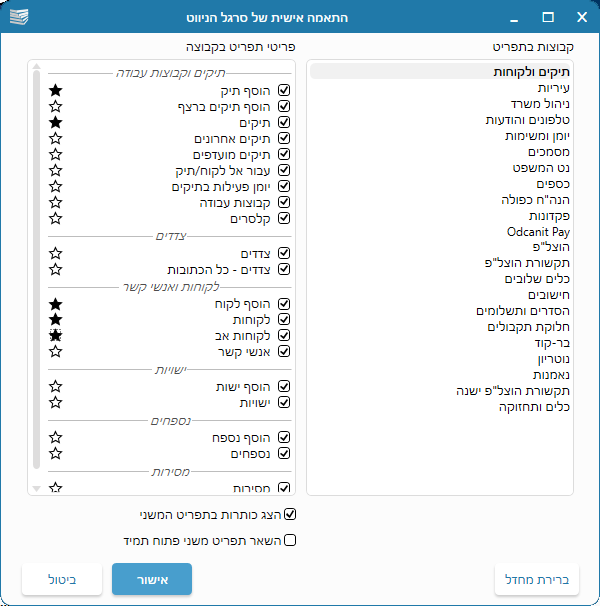Toggle the star for הוסף תיקים ברצף
Image resolution: width=600 pixels, height=606 pixels.
point(56,107)
